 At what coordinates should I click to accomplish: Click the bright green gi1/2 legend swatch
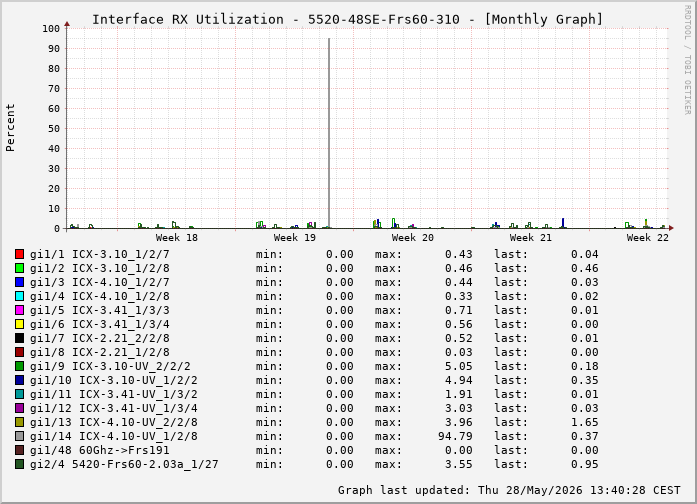point(19,268)
